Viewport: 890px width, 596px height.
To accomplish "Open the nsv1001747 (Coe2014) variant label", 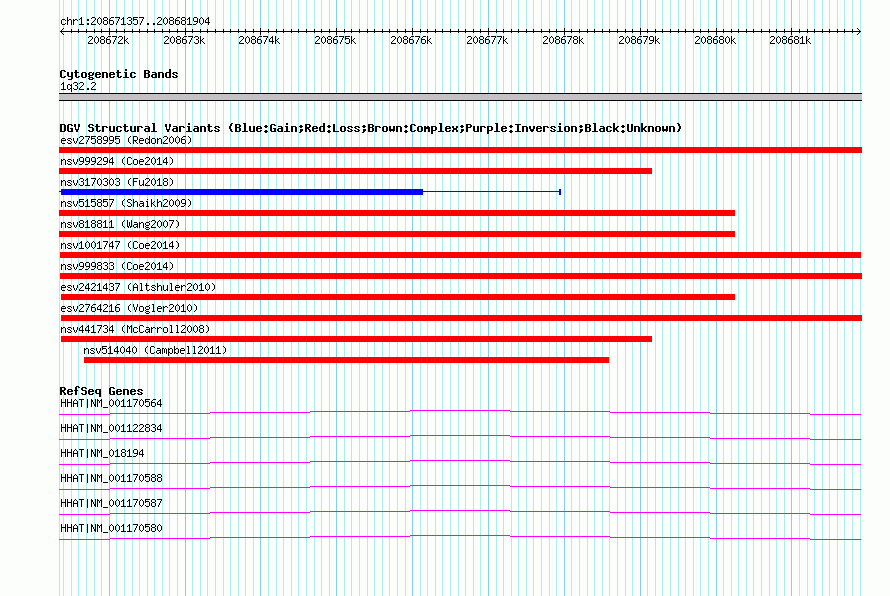I will pos(120,245).
